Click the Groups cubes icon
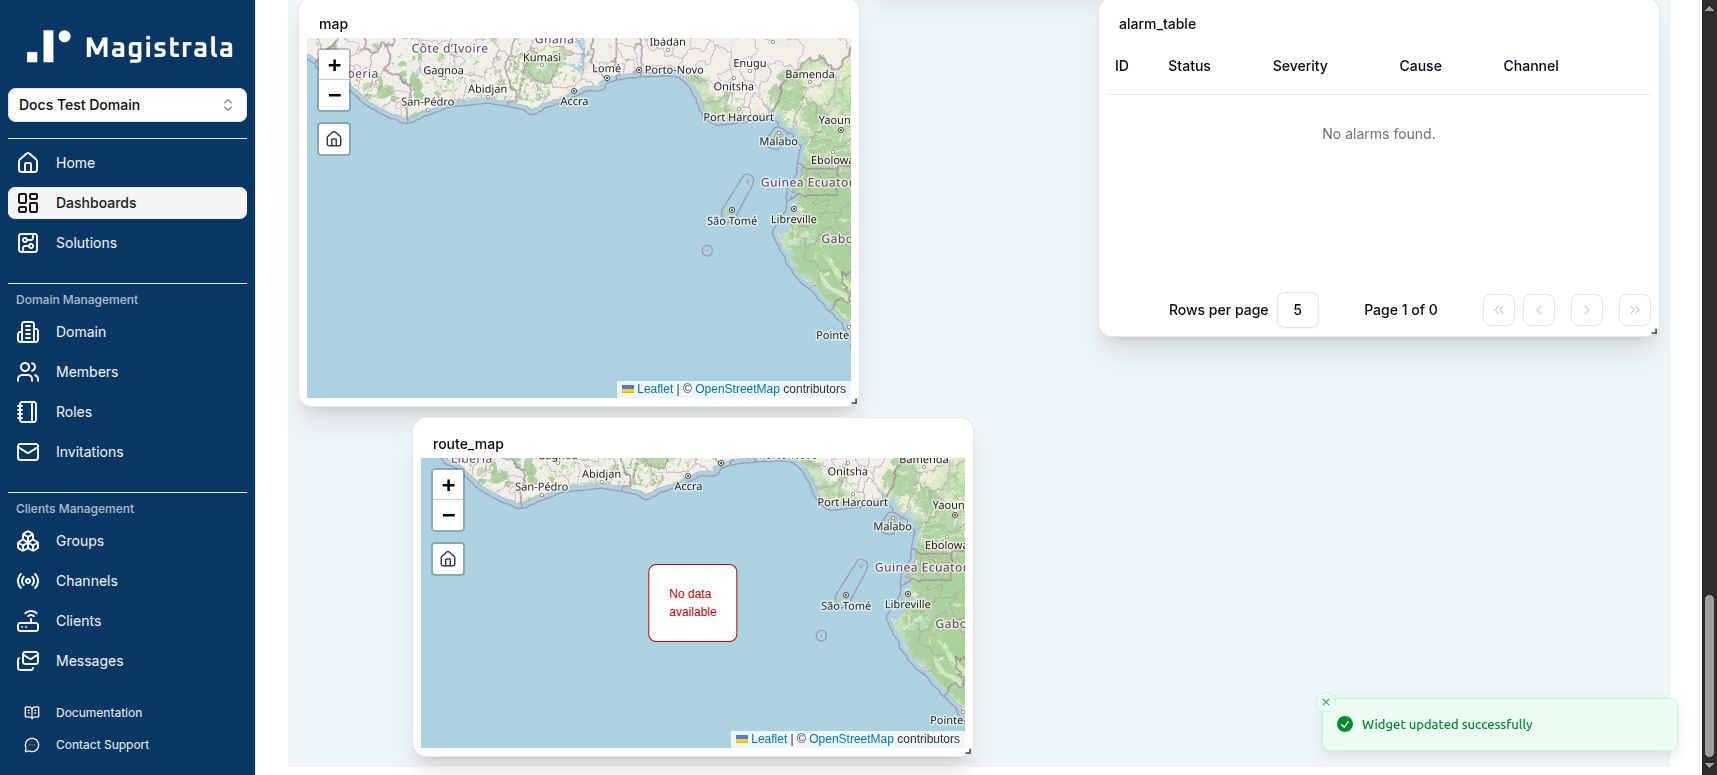The height and width of the screenshot is (775, 1717). pyautogui.click(x=28, y=541)
